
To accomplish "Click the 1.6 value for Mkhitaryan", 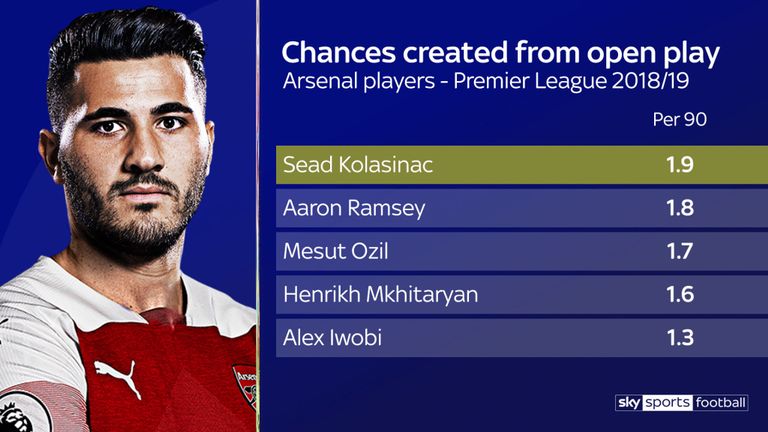I will click(x=680, y=294).
